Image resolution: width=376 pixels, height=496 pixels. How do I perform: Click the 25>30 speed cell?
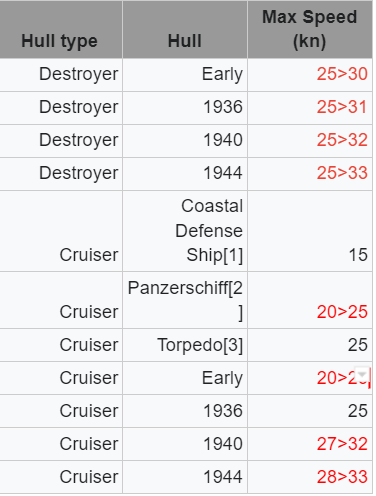[x=310, y=75]
